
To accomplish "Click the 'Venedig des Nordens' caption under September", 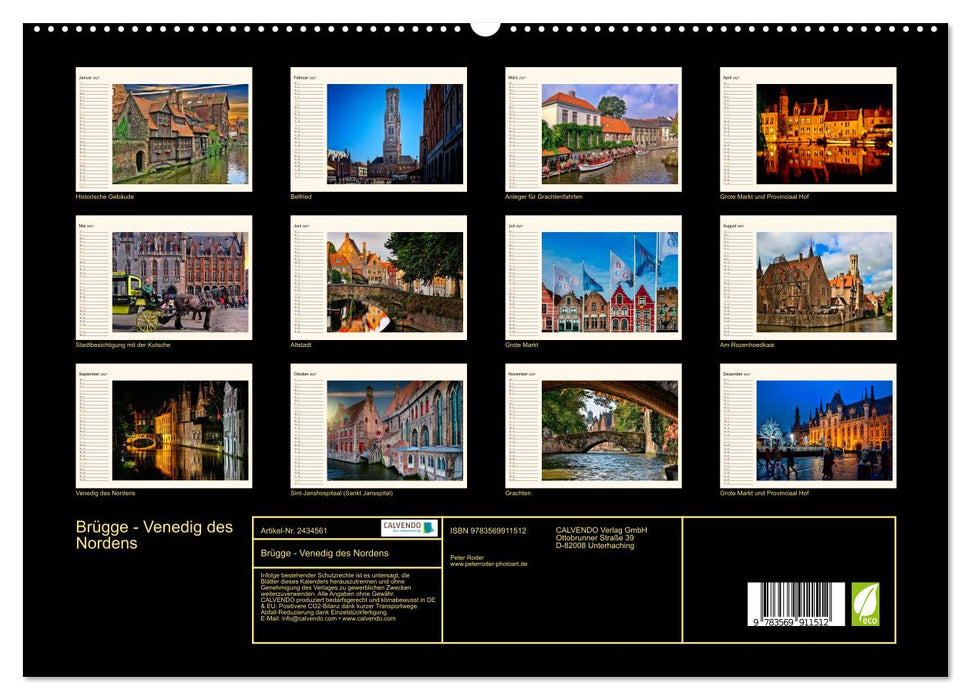I will (x=105, y=493).
